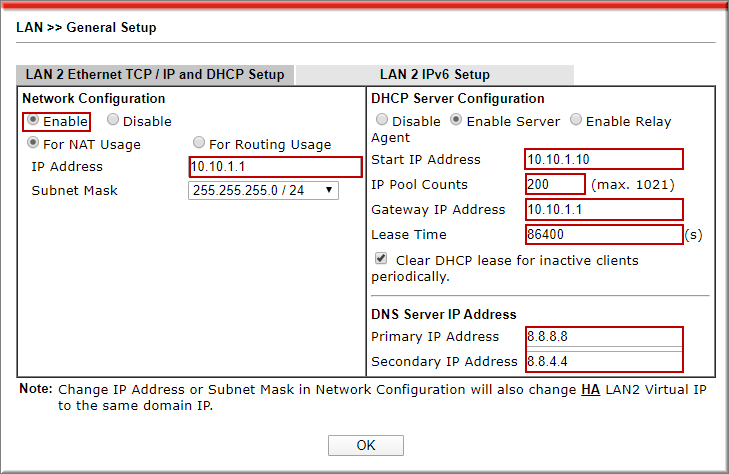Click the Start IP Address field
The width and height of the screenshot is (729, 474).
tap(603, 160)
